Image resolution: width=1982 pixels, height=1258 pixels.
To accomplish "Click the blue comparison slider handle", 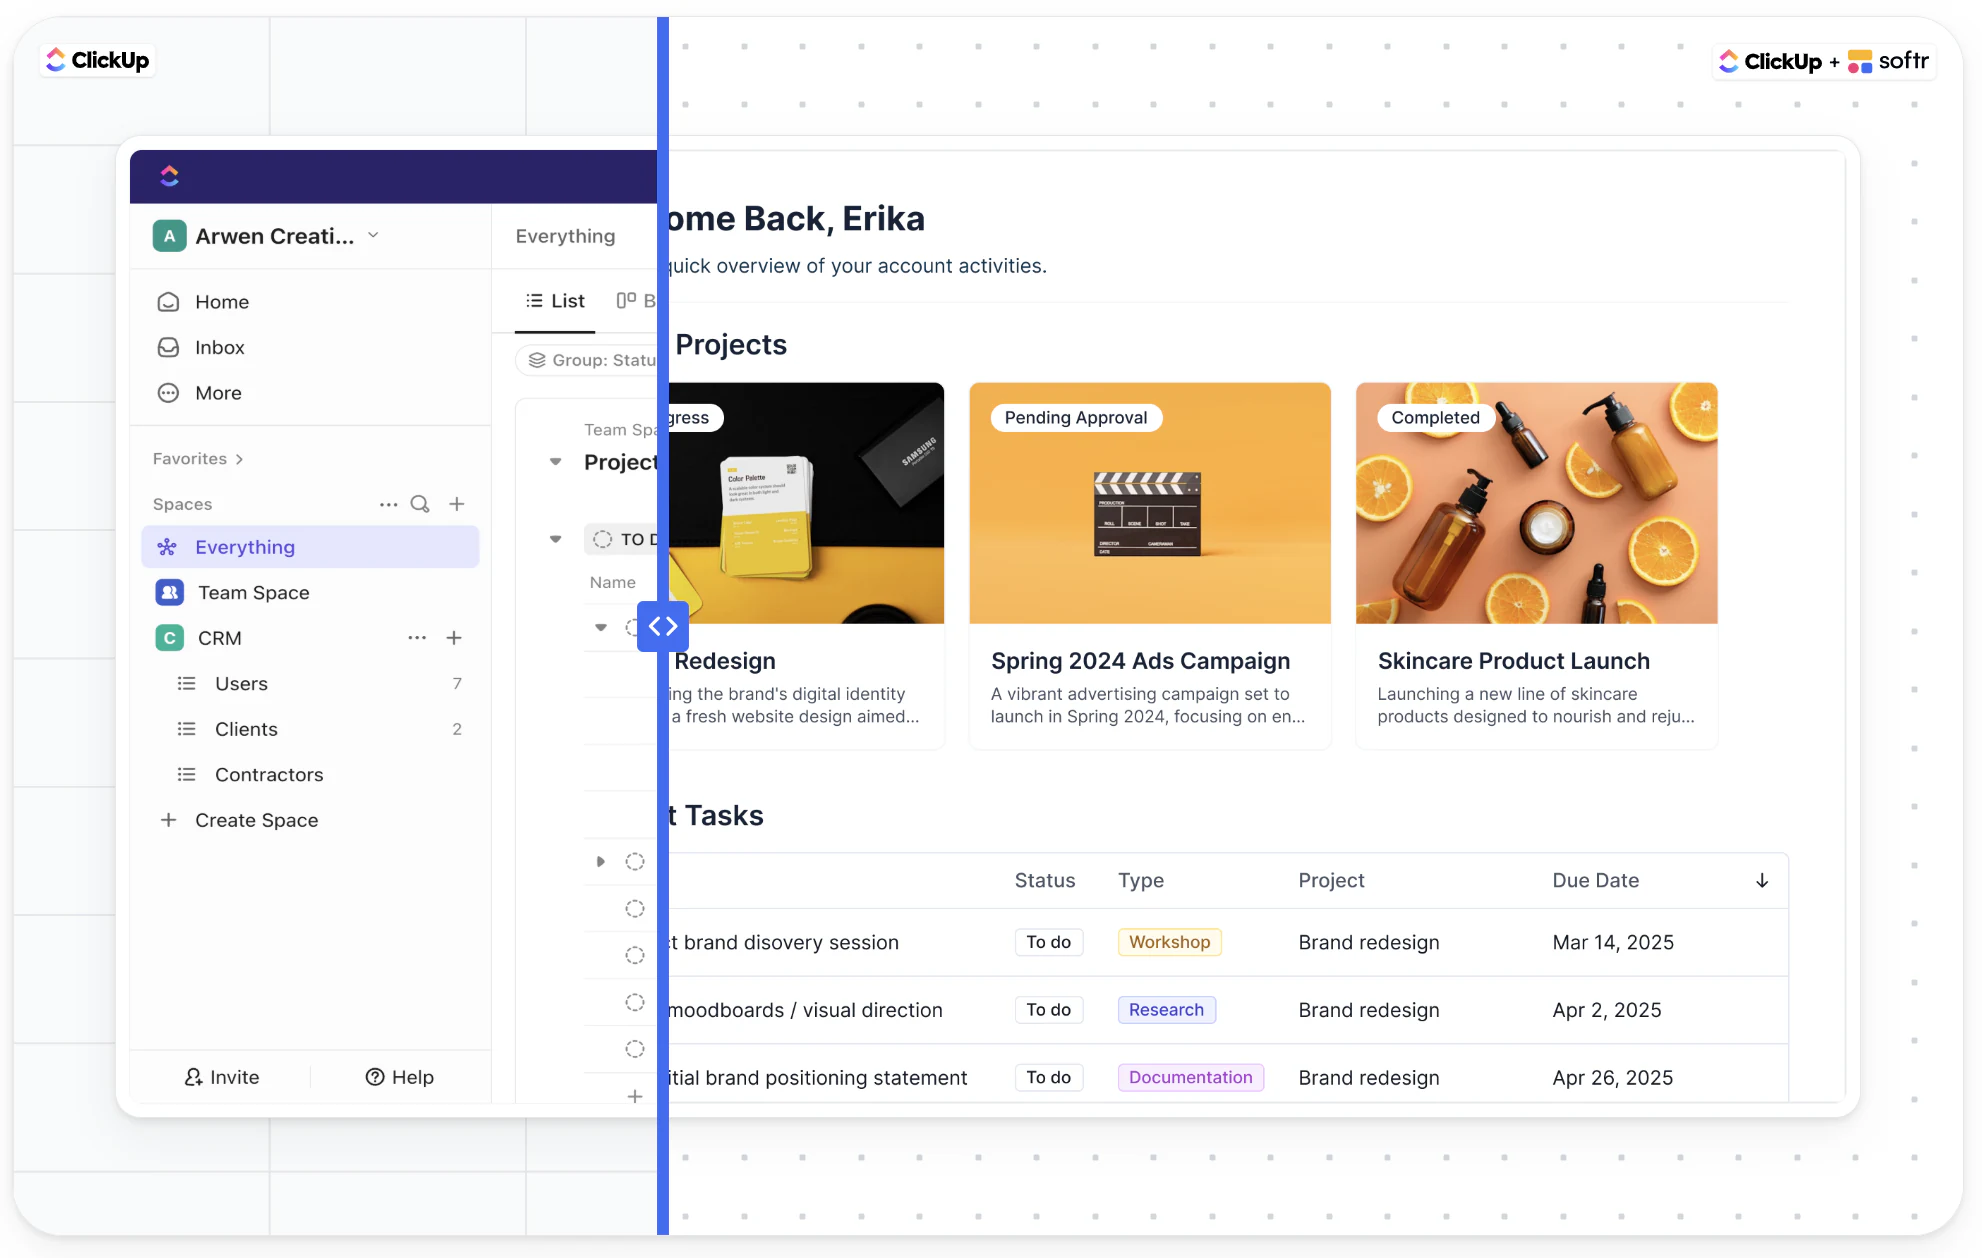I will click(663, 626).
